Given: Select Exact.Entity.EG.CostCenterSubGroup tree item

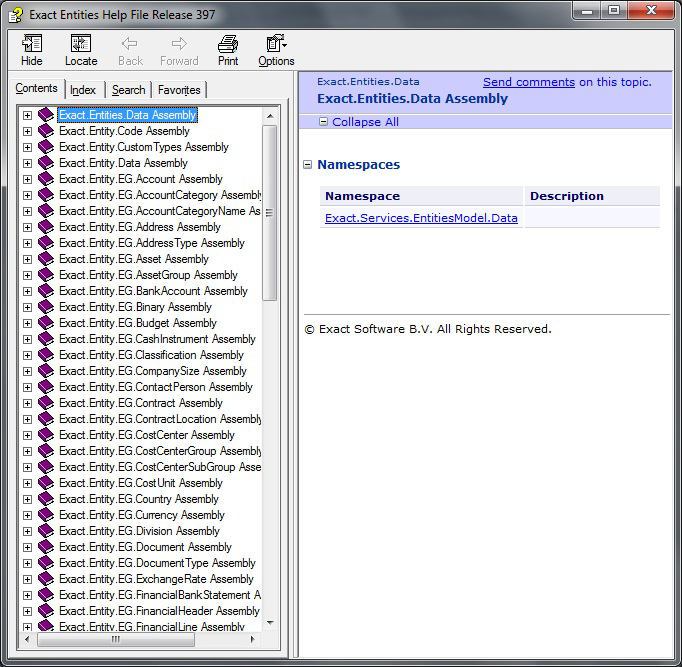Looking at the screenshot, I should coord(160,467).
